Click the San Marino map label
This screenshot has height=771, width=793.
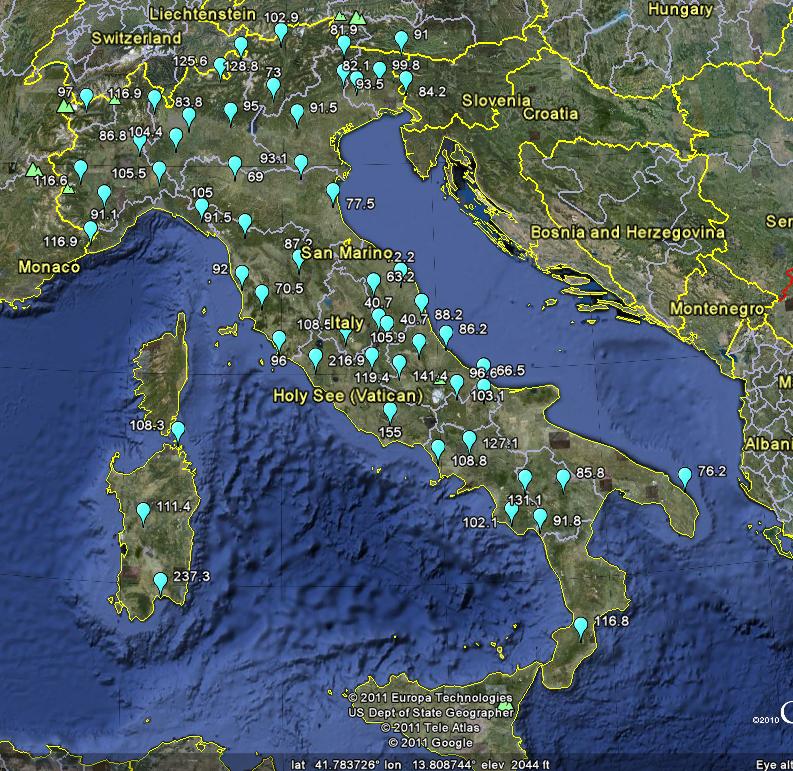[342, 254]
